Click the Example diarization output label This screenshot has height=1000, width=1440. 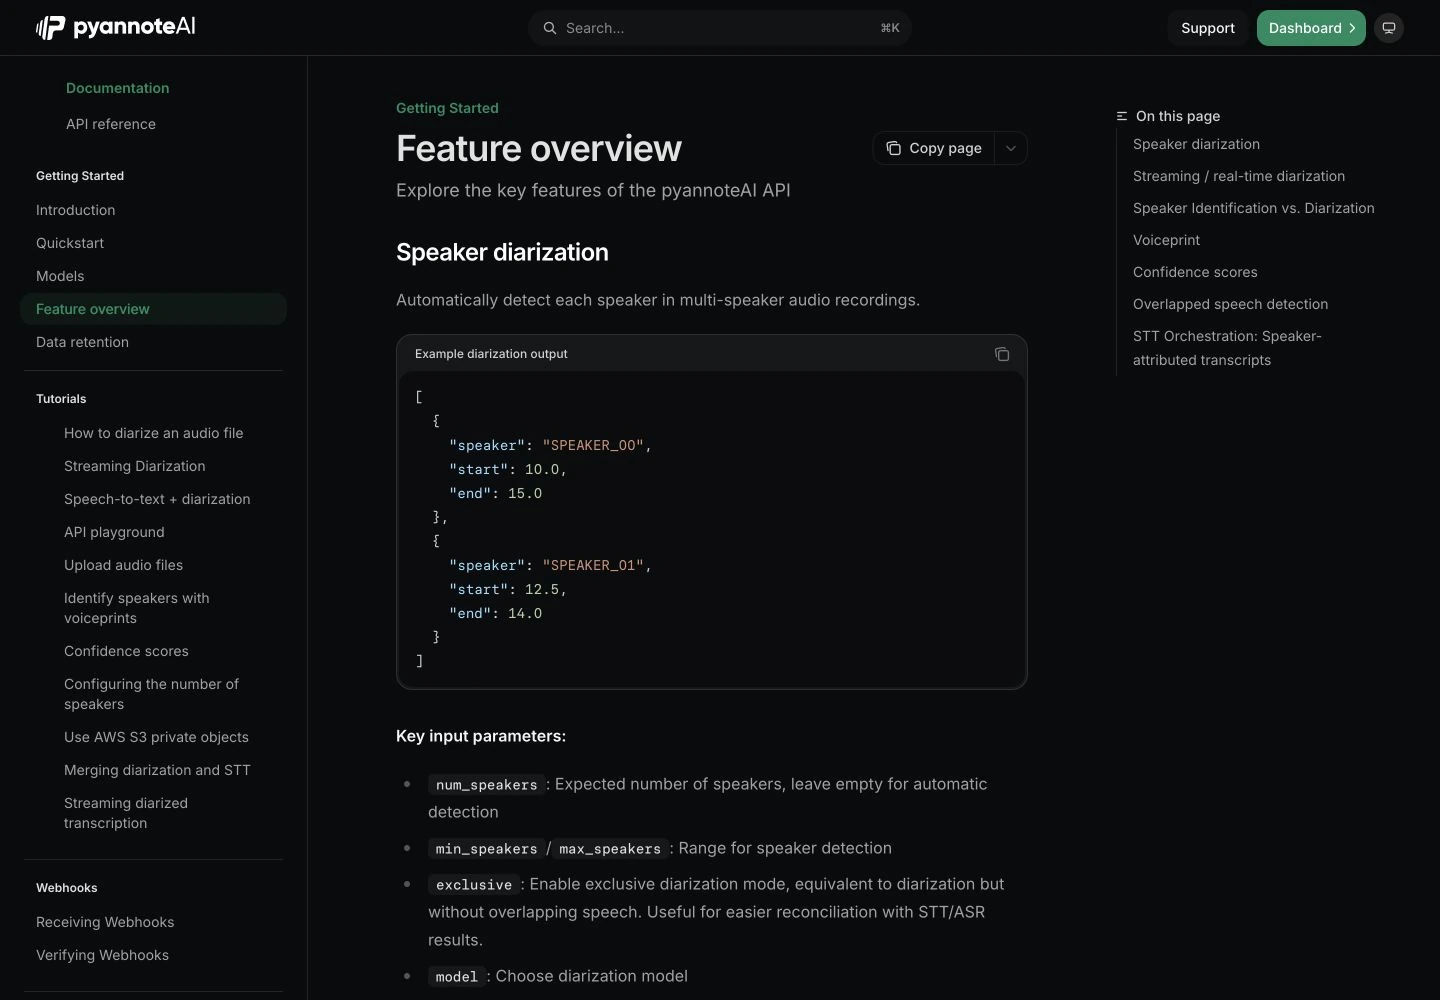(x=491, y=354)
